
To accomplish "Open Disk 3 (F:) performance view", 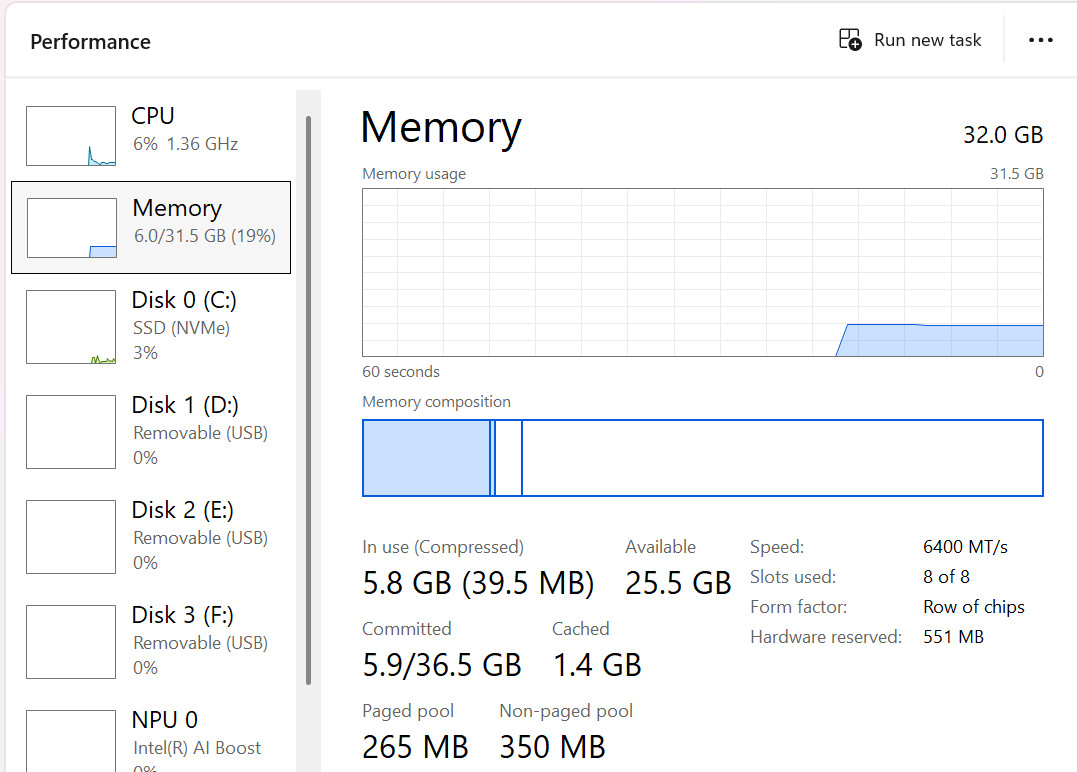I will 151,642.
